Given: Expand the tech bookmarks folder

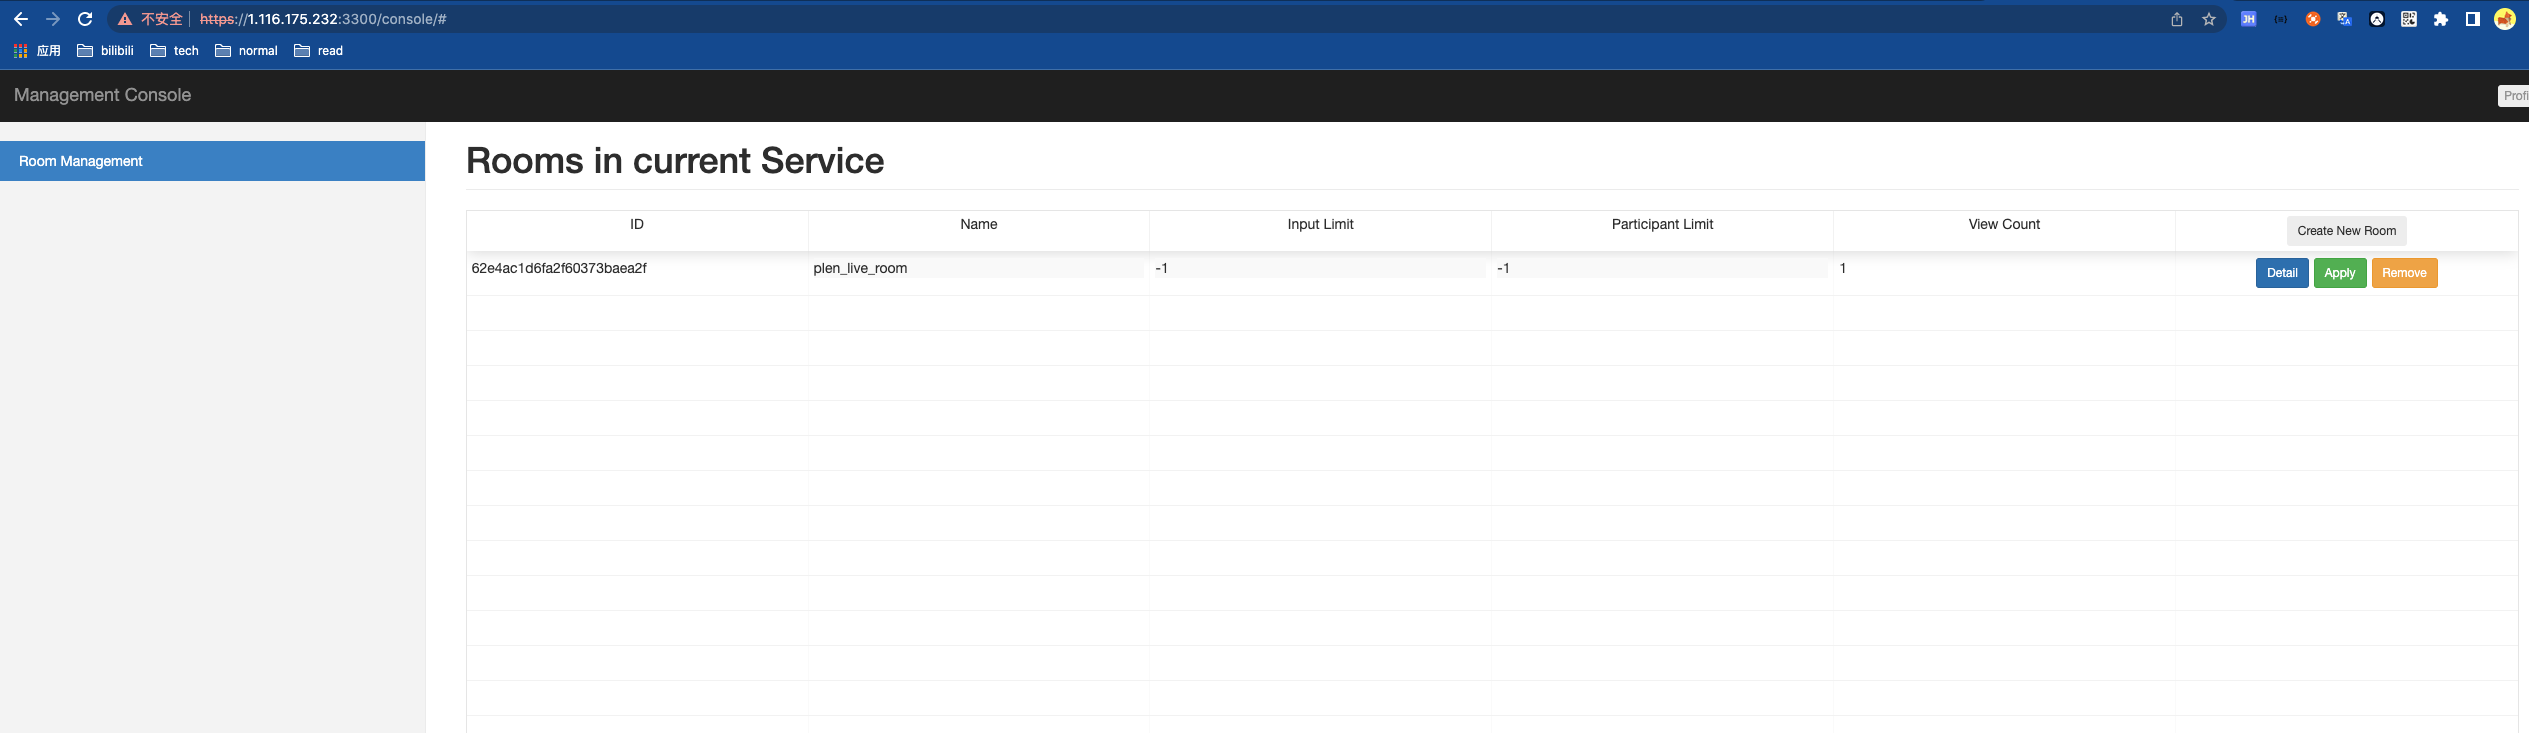Looking at the screenshot, I should (x=175, y=51).
